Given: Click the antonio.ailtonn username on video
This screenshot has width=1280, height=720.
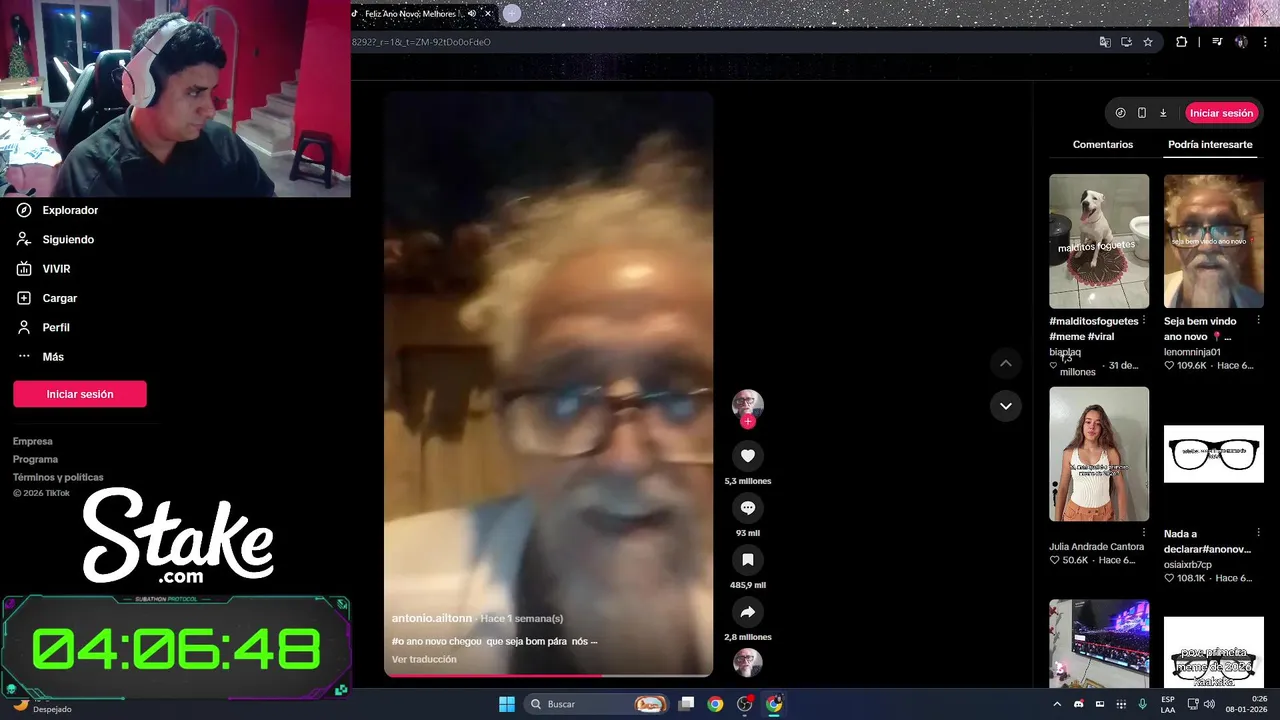Looking at the screenshot, I should tap(431, 618).
